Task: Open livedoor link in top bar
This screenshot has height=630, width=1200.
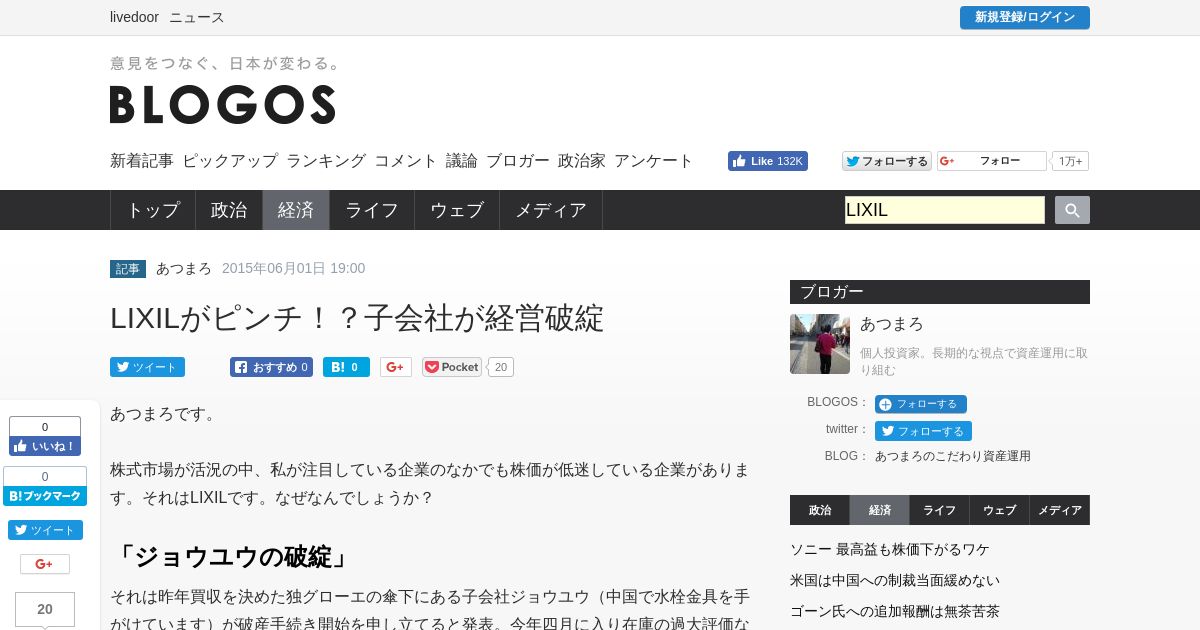Action: pyautogui.click(x=134, y=17)
